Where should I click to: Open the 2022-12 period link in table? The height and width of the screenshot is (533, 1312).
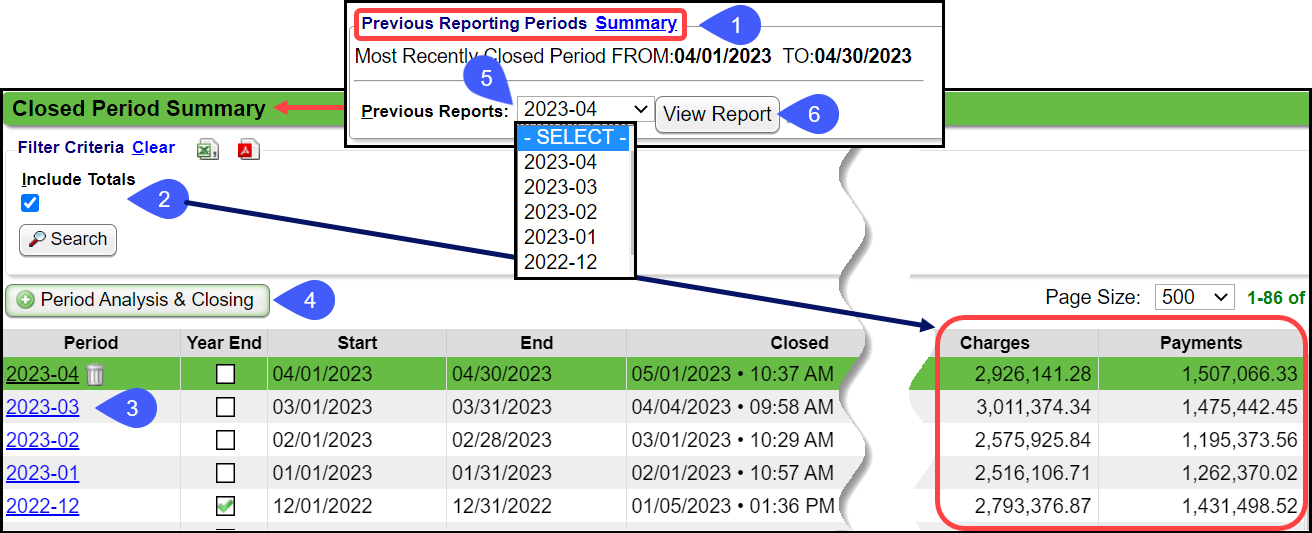coord(42,506)
